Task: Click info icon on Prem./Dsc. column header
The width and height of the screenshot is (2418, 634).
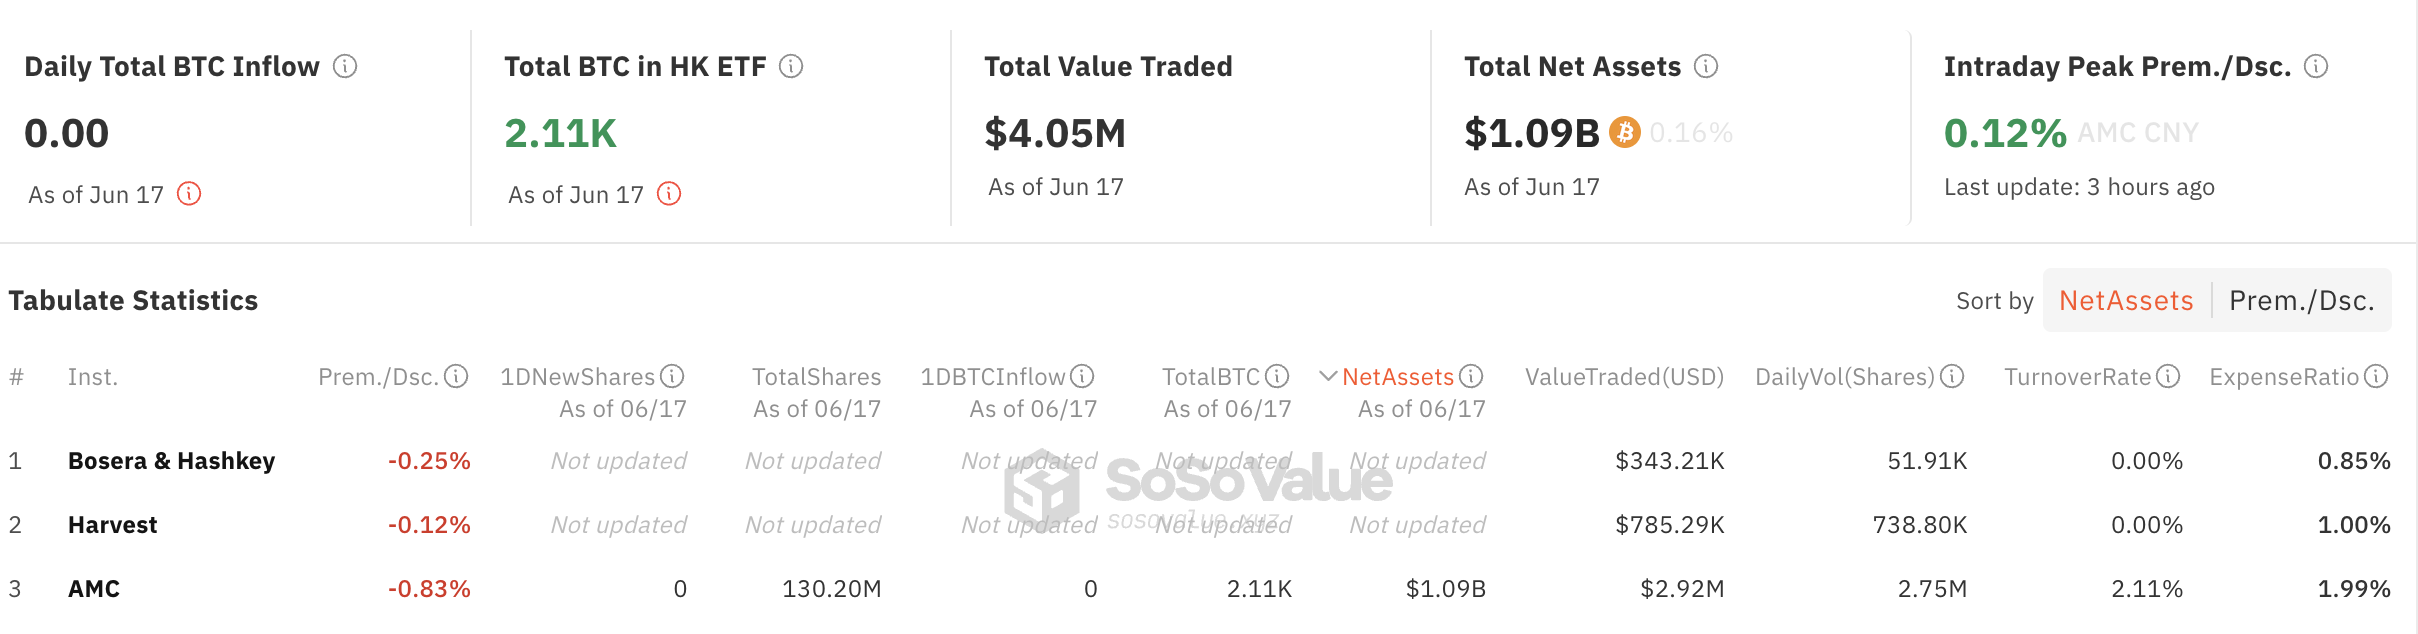Action: pyautogui.click(x=456, y=376)
